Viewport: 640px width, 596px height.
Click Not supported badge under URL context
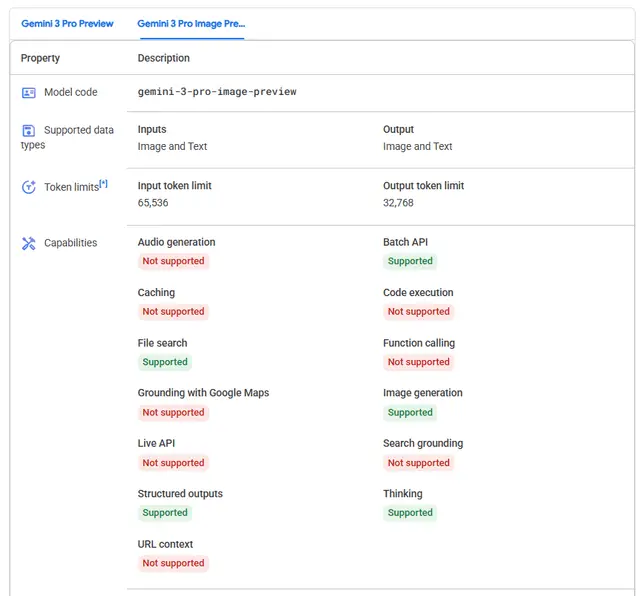(173, 563)
